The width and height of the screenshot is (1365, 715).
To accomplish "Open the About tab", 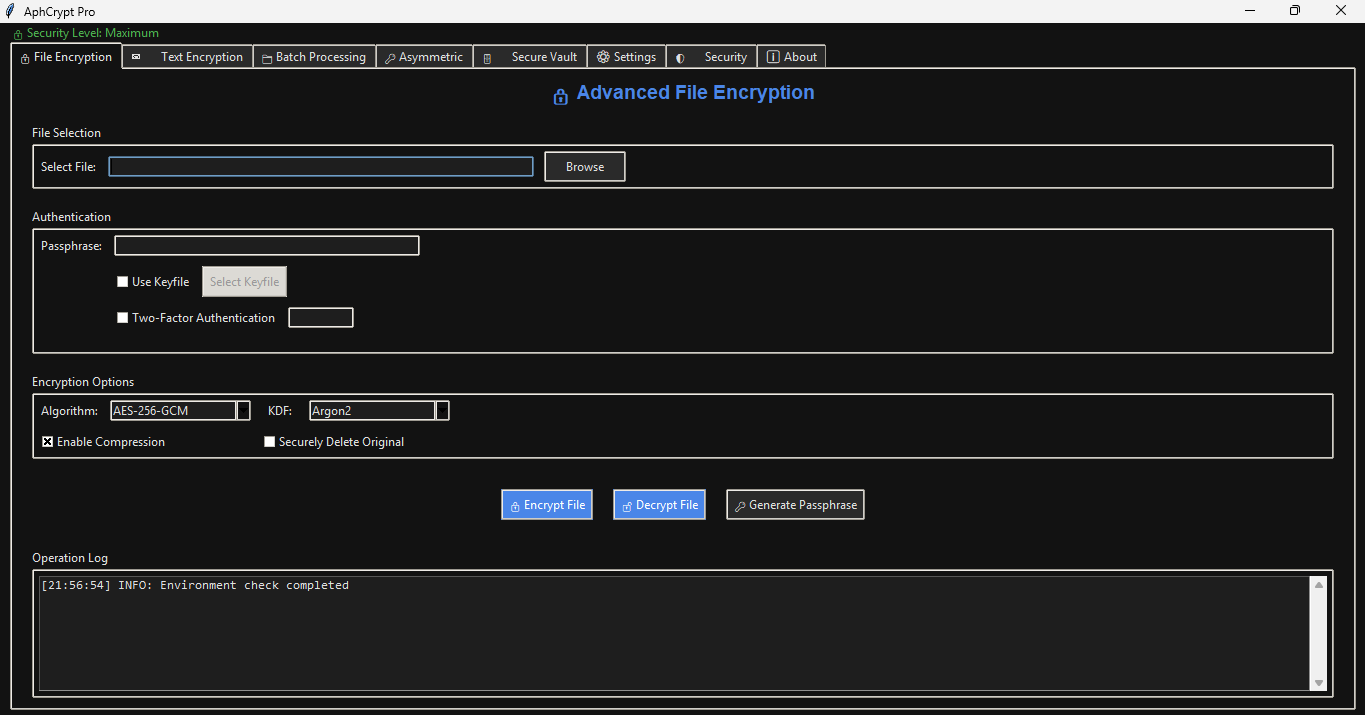I will (x=791, y=57).
